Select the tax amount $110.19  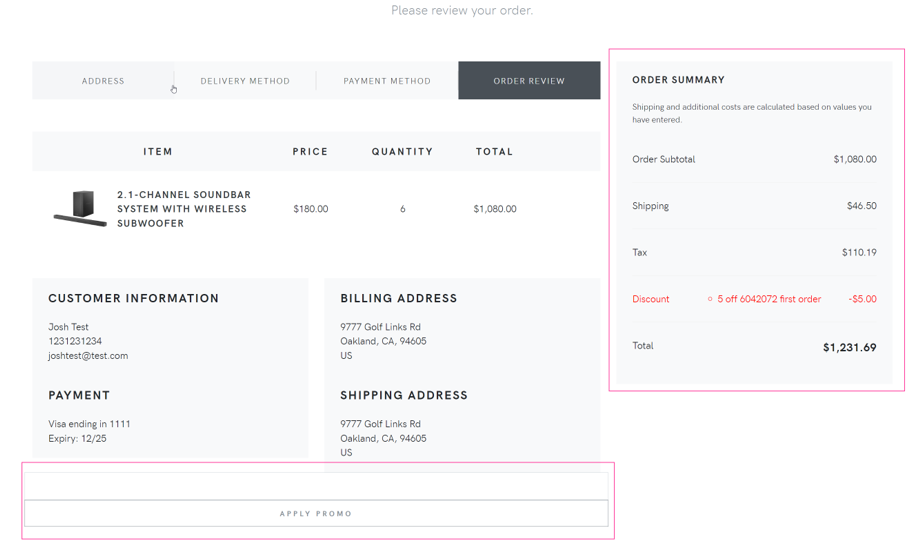[x=859, y=252]
